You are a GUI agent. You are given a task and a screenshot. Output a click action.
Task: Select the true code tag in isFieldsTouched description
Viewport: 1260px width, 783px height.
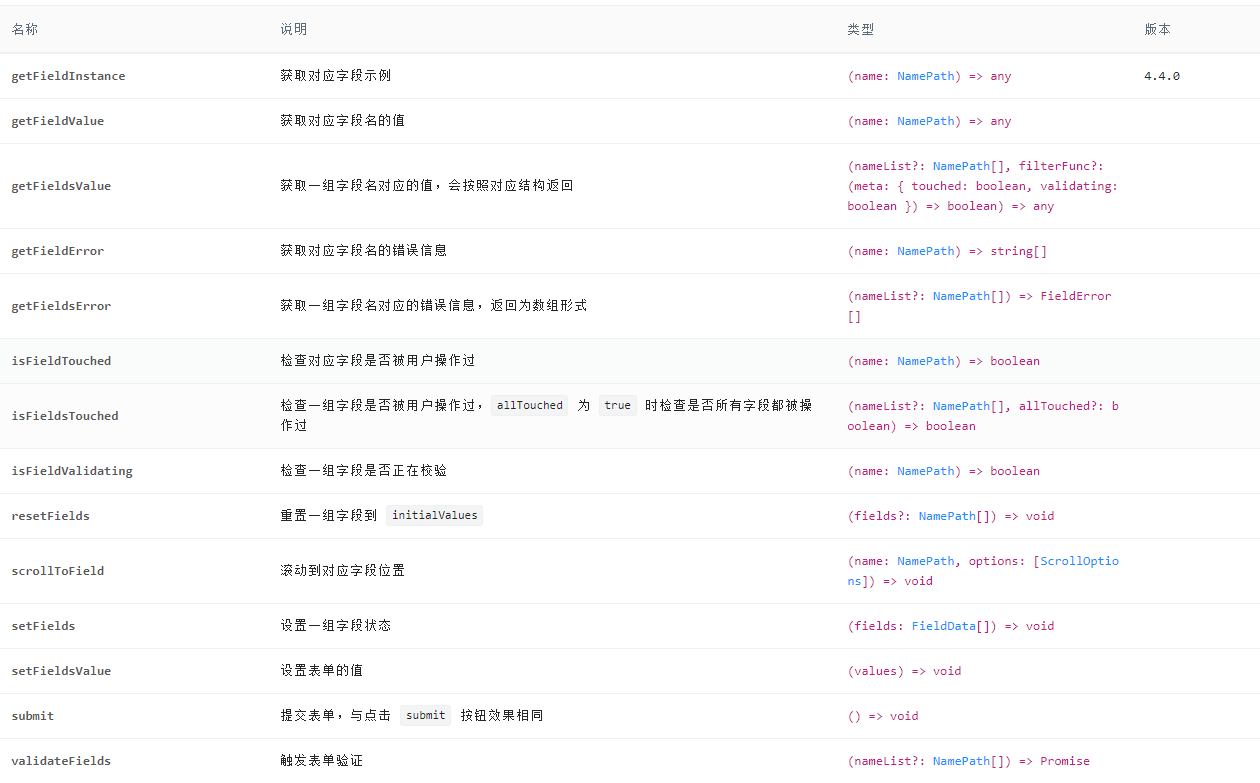click(x=617, y=405)
